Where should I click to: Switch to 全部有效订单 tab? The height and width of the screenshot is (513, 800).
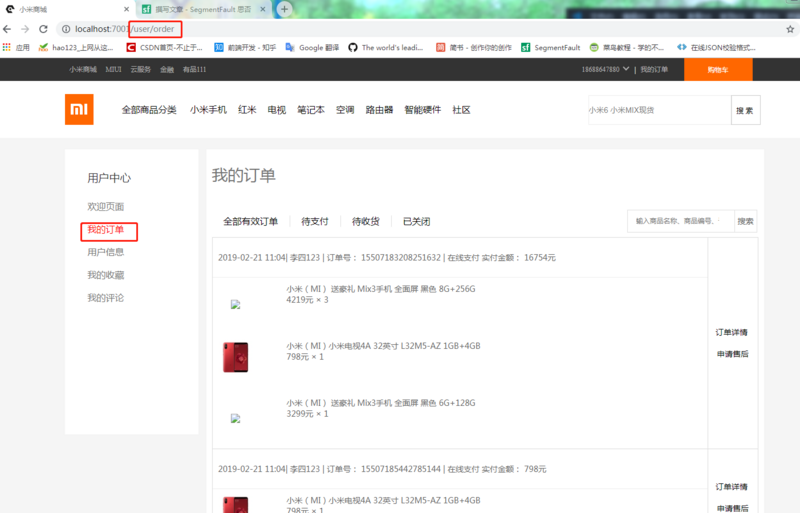(x=251, y=221)
